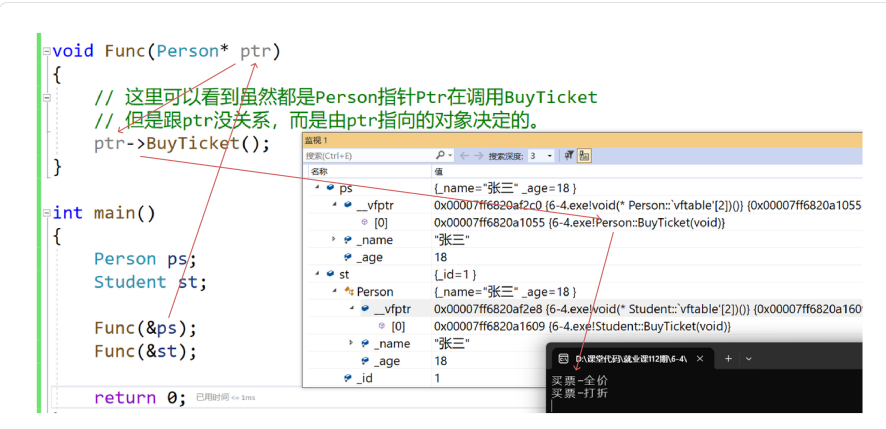Click the Student::BuyTicket(void) value cell
Image resolution: width=886 pixels, height=429 pixels.
583,326
